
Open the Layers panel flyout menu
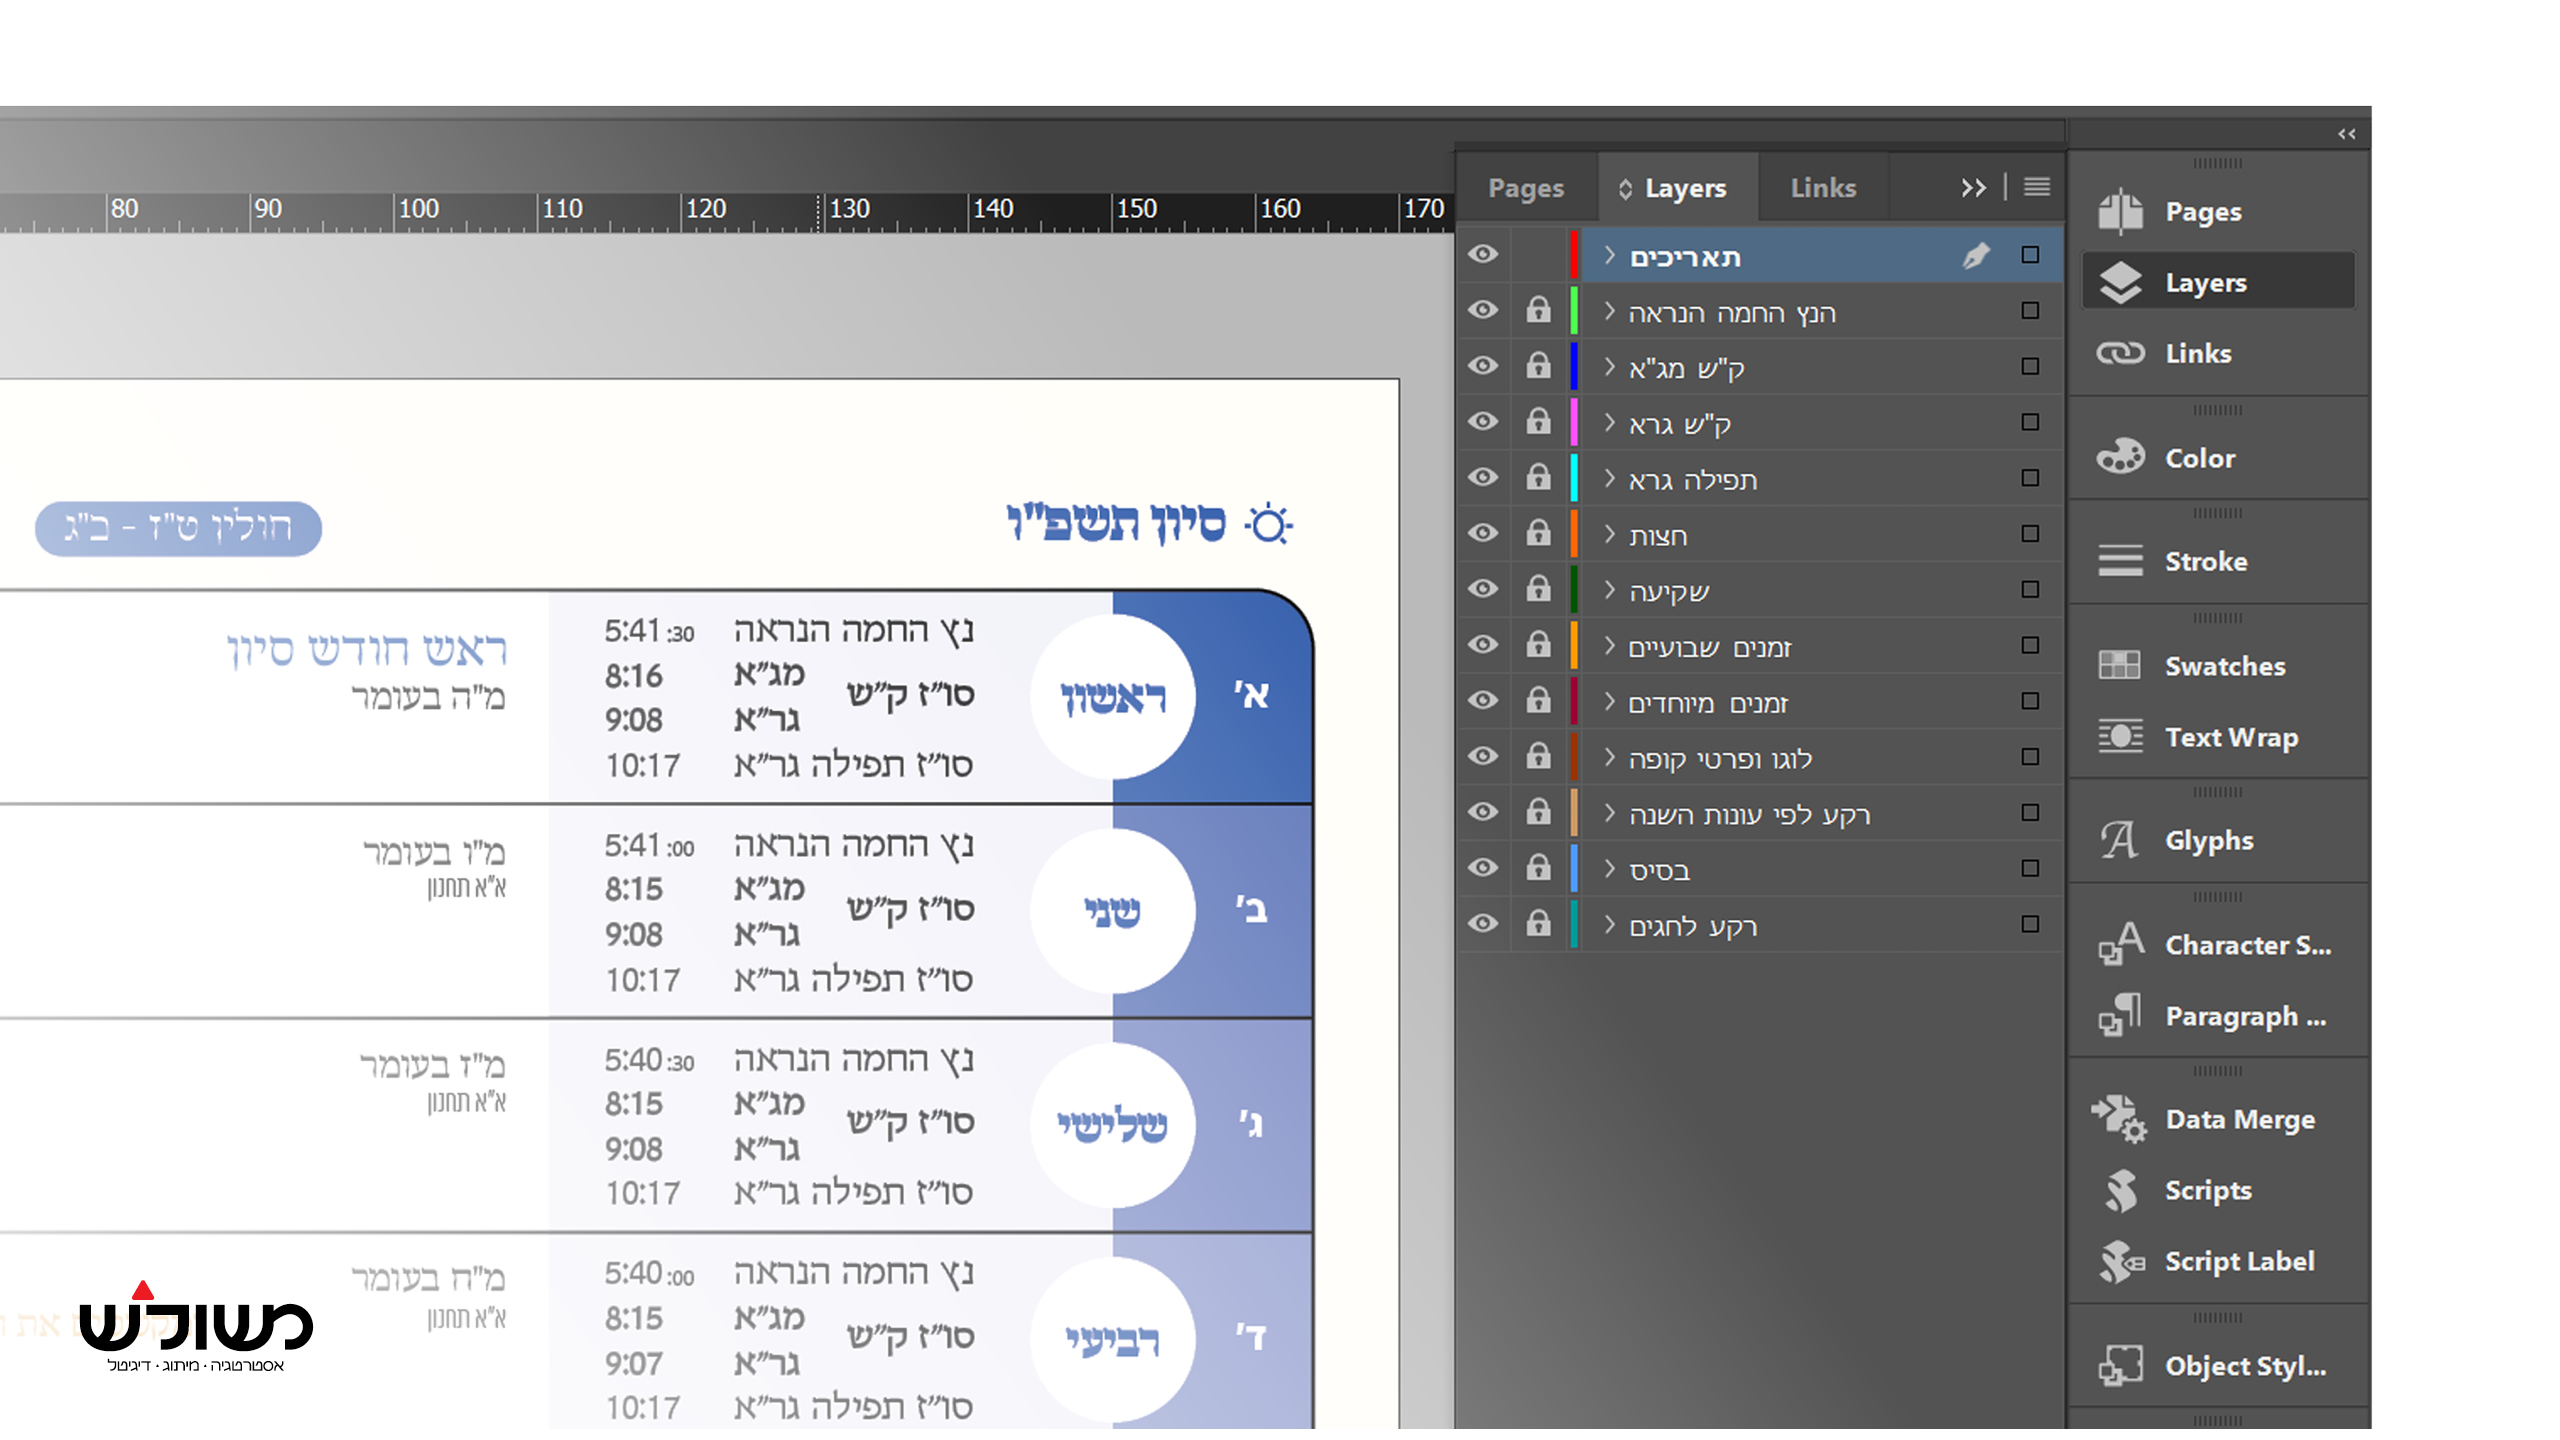(x=2036, y=187)
